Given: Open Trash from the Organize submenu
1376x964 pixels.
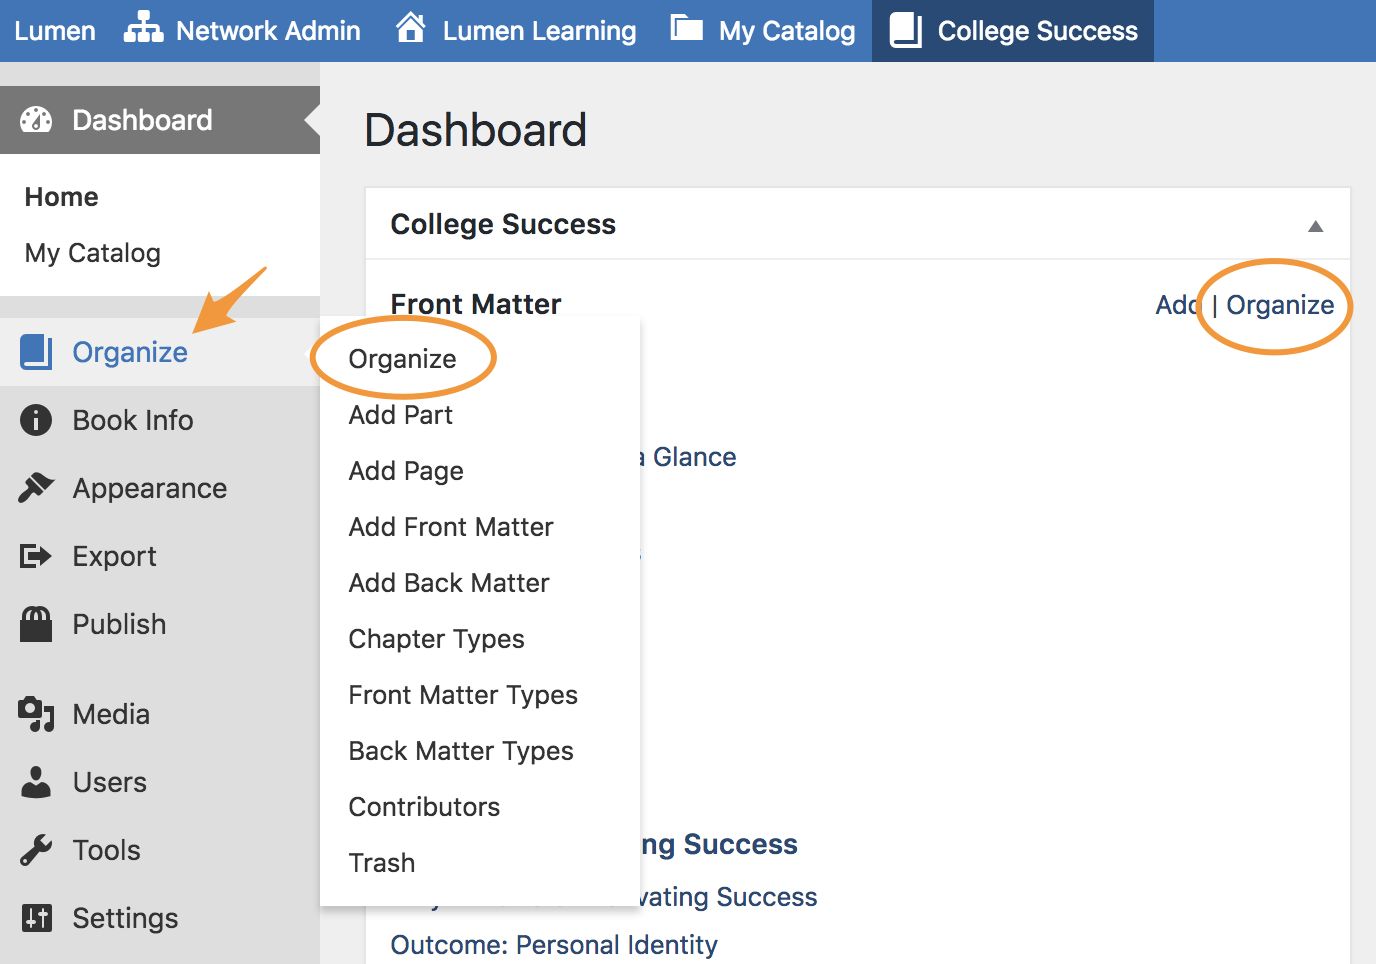Looking at the screenshot, I should [x=381, y=863].
